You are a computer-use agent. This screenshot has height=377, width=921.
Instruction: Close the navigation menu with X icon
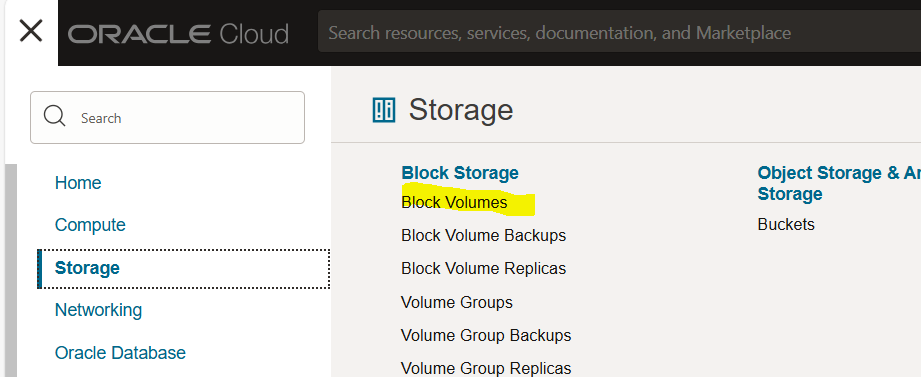[31, 31]
